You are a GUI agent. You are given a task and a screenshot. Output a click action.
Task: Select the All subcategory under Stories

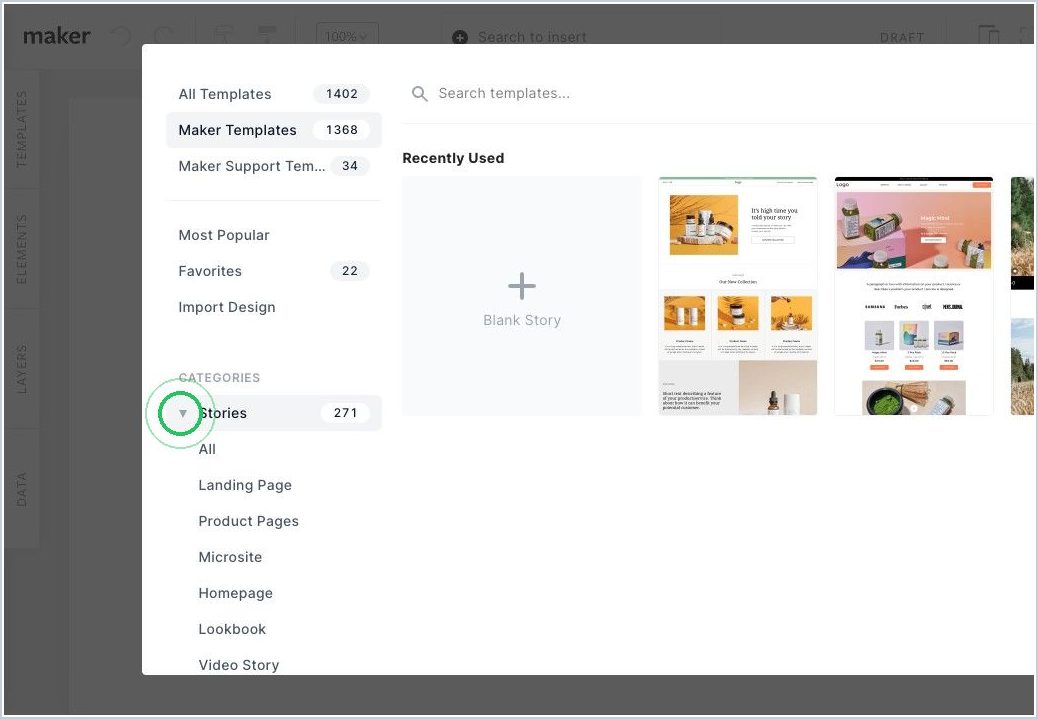(207, 449)
